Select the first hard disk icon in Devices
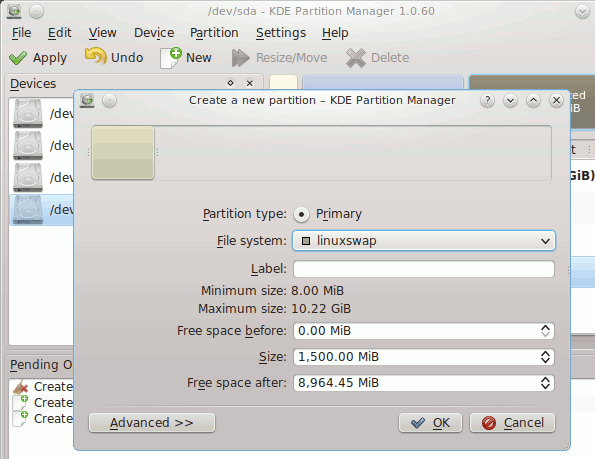This screenshot has width=595, height=459. click(x=28, y=113)
